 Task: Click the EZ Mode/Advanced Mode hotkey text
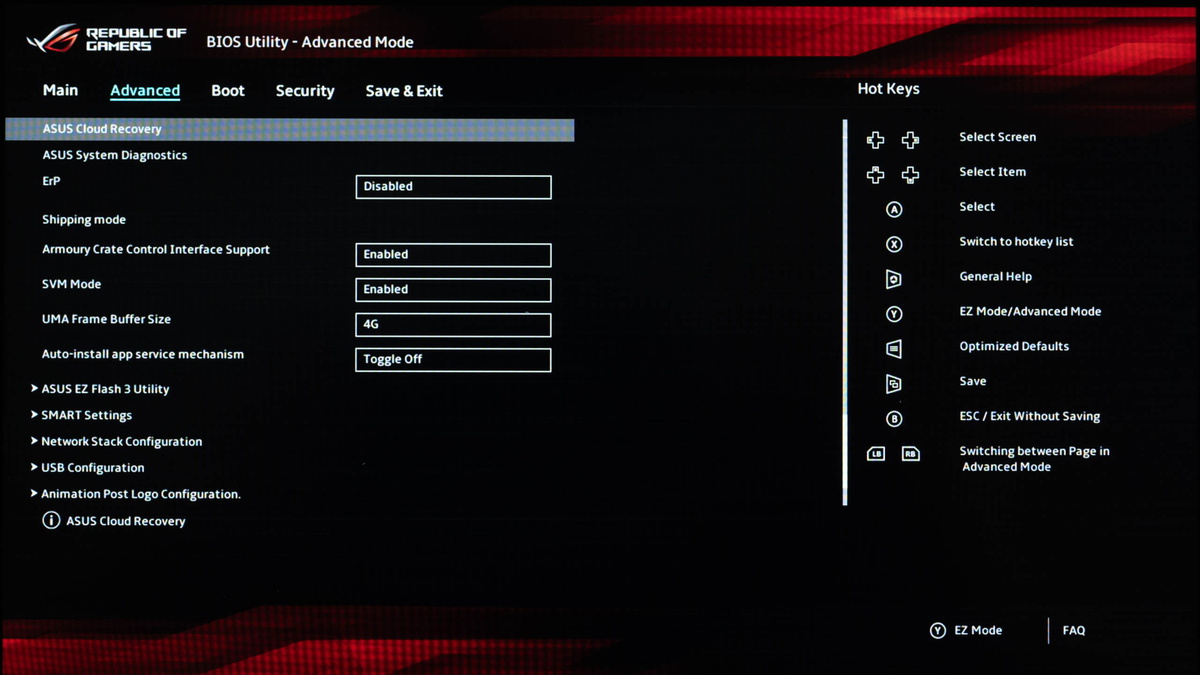(1030, 312)
